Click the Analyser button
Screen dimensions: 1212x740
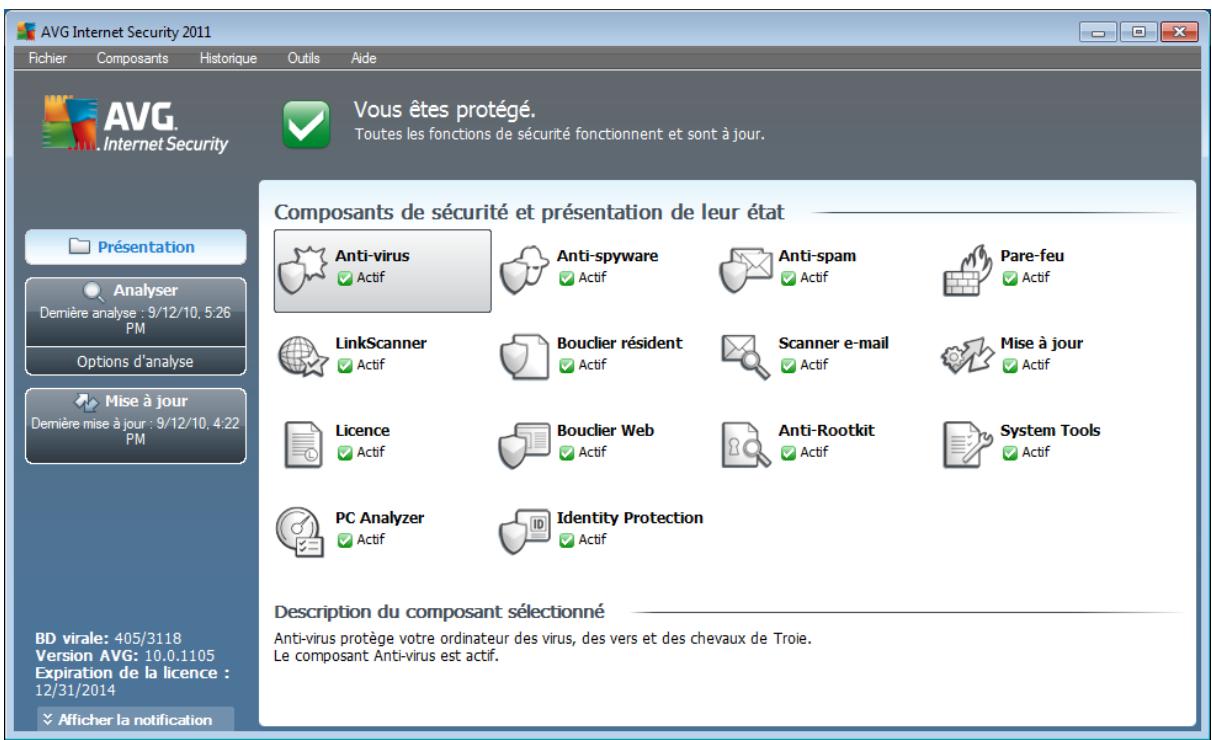pos(134,312)
